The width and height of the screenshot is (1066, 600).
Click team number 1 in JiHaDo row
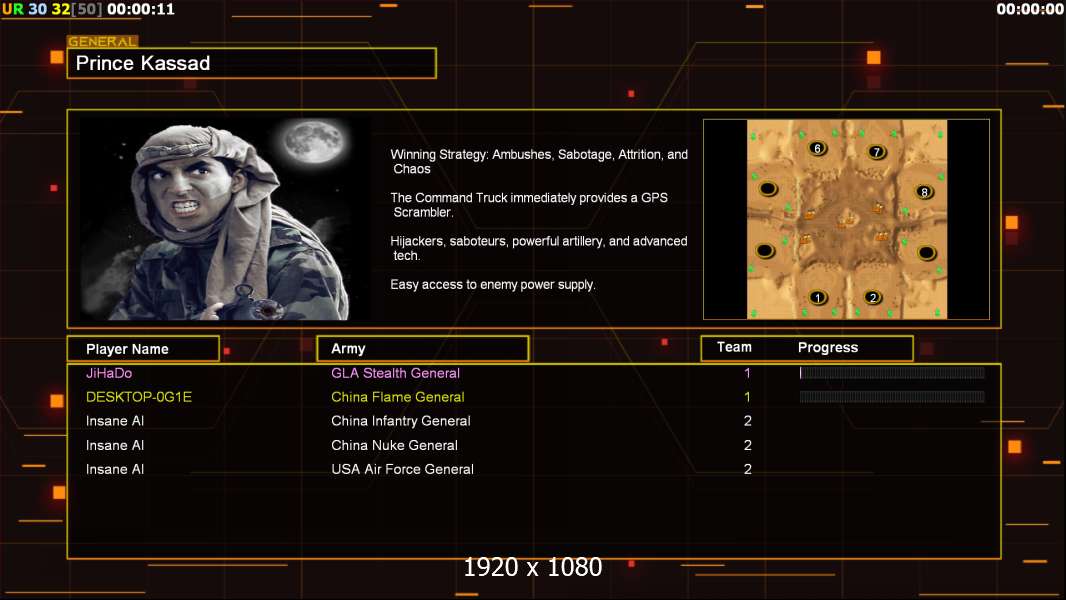(747, 373)
